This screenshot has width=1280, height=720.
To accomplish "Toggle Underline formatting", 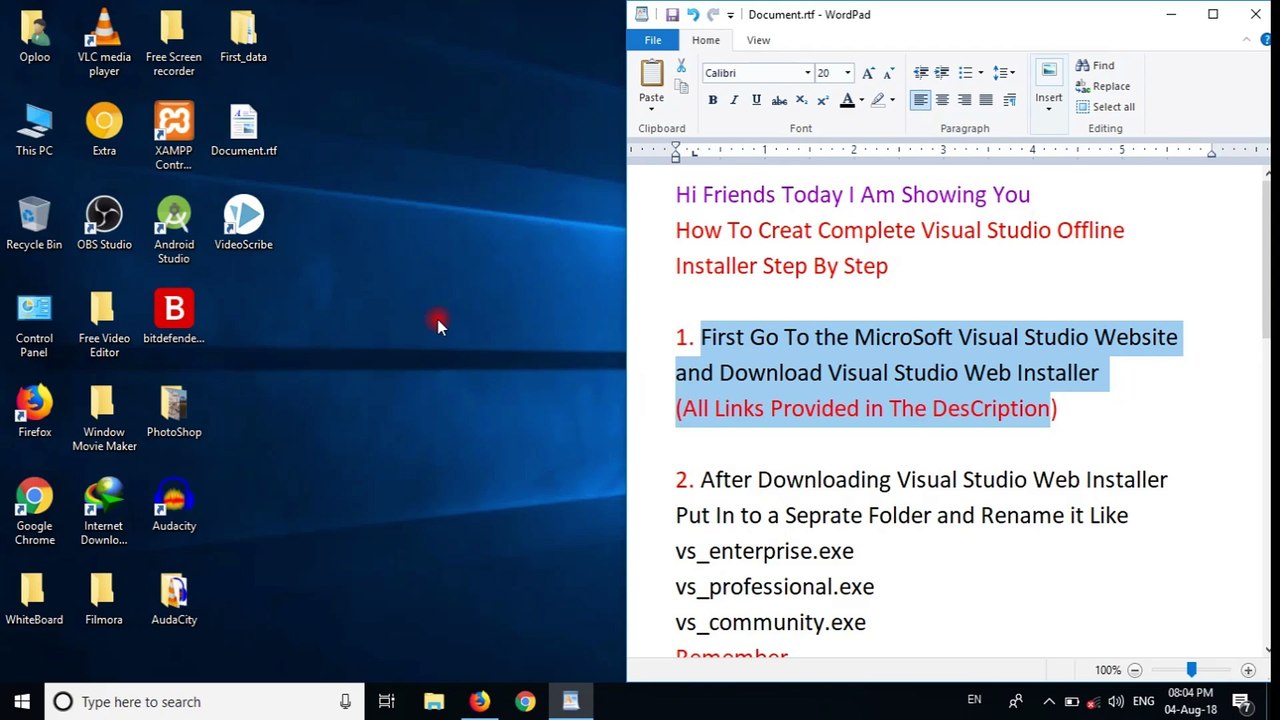I will (x=756, y=100).
